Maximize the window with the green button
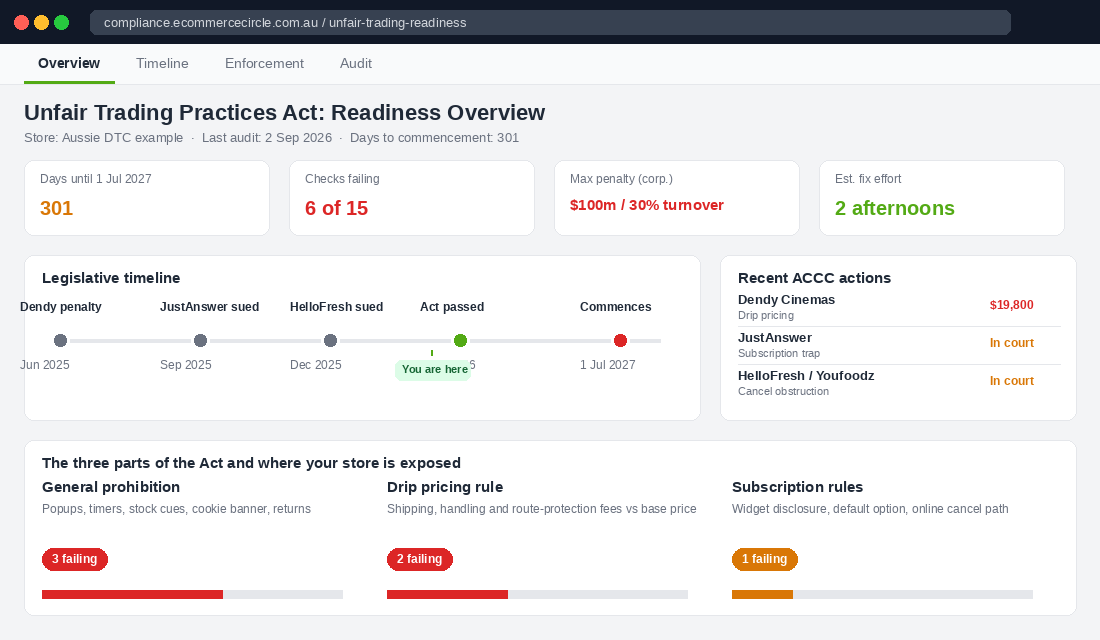 (x=62, y=22)
